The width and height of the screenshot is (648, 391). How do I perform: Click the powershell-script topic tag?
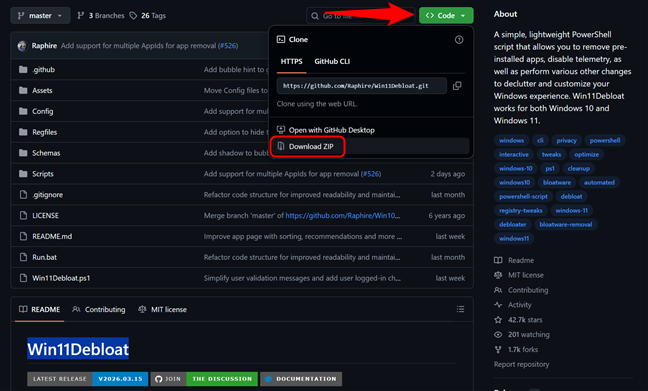[x=523, y=197]
